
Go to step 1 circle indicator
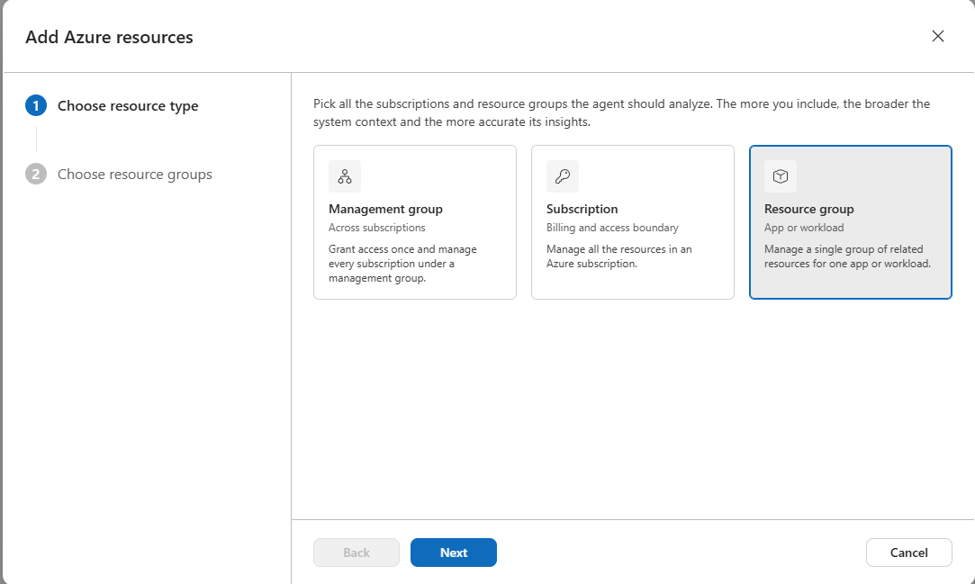(x=36, y=106)
